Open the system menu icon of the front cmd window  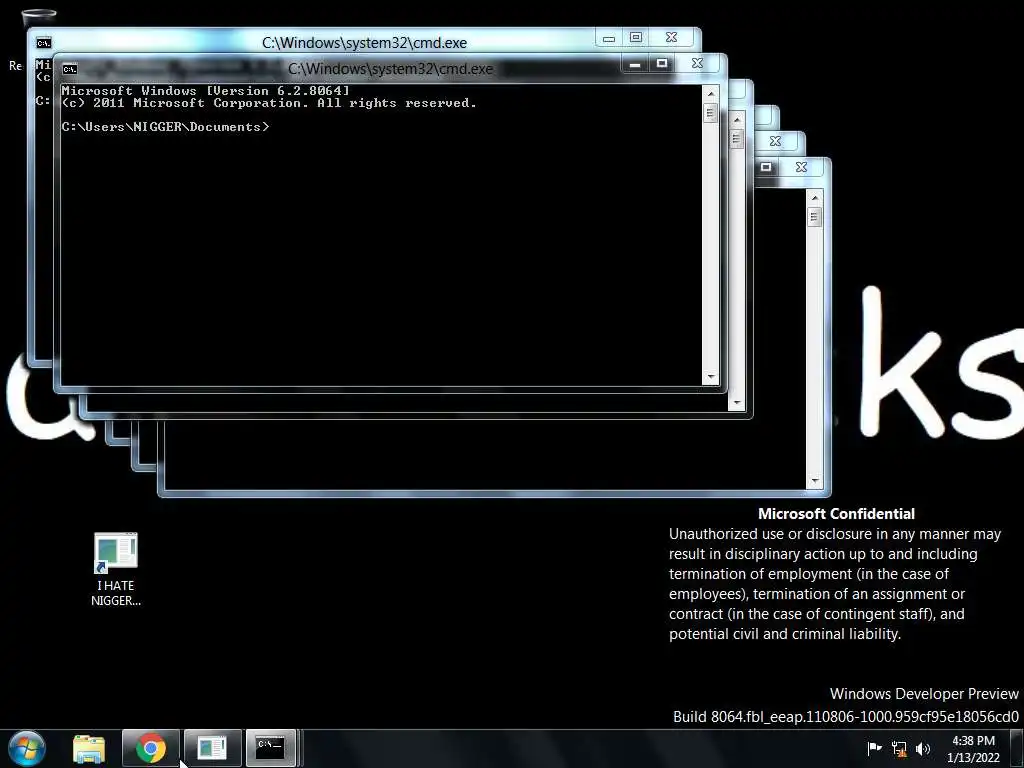(70, 69)
